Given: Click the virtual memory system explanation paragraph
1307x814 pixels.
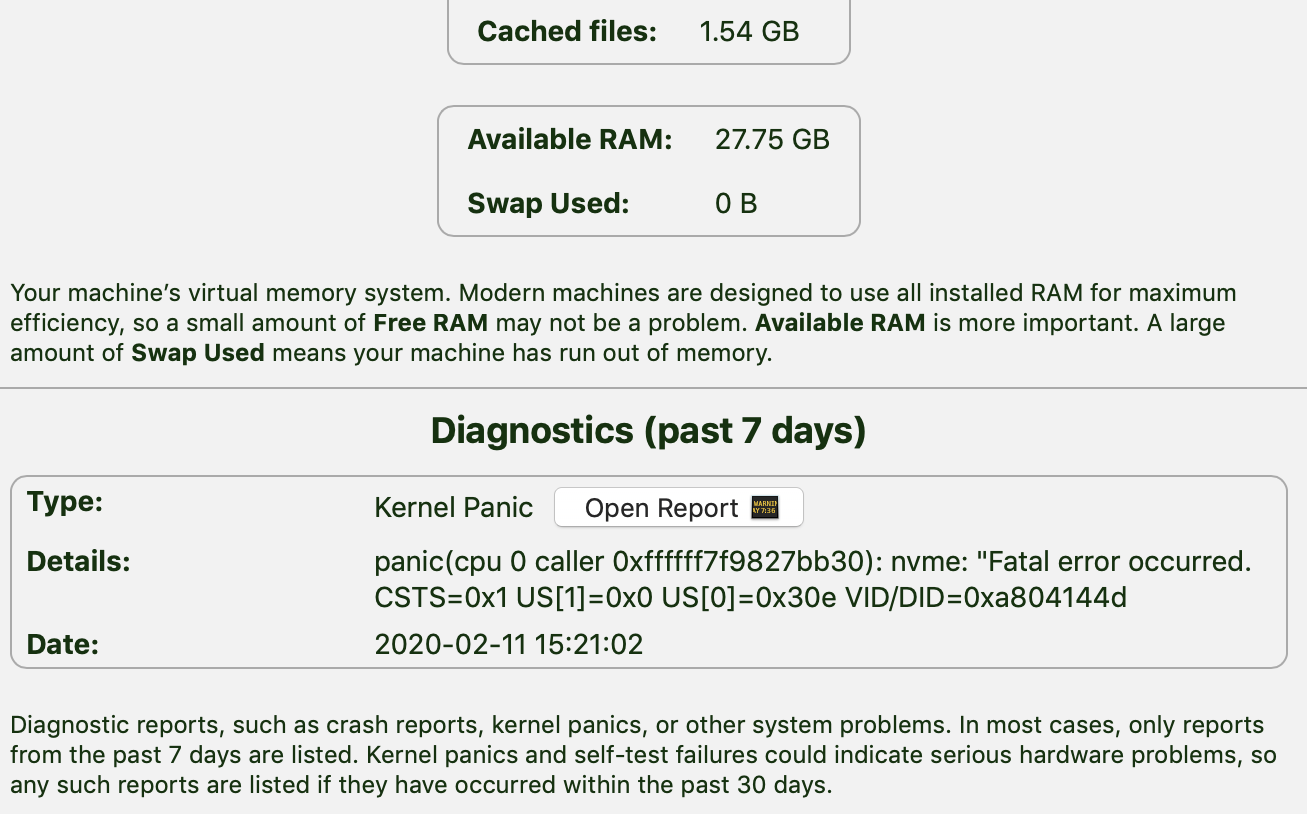Looking at the screenshot, I should click(x=623, y=323).
